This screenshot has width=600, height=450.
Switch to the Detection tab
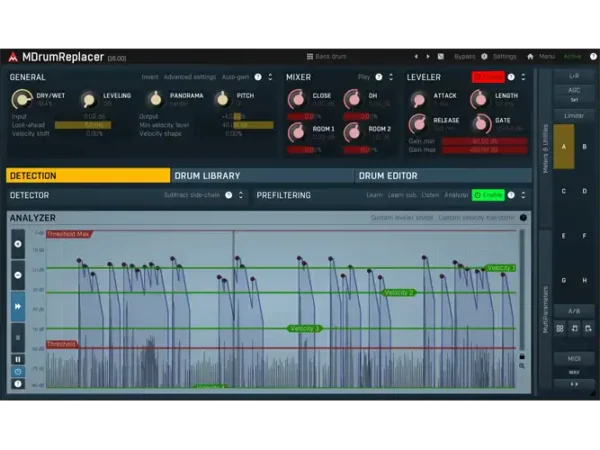pos(88,176)
